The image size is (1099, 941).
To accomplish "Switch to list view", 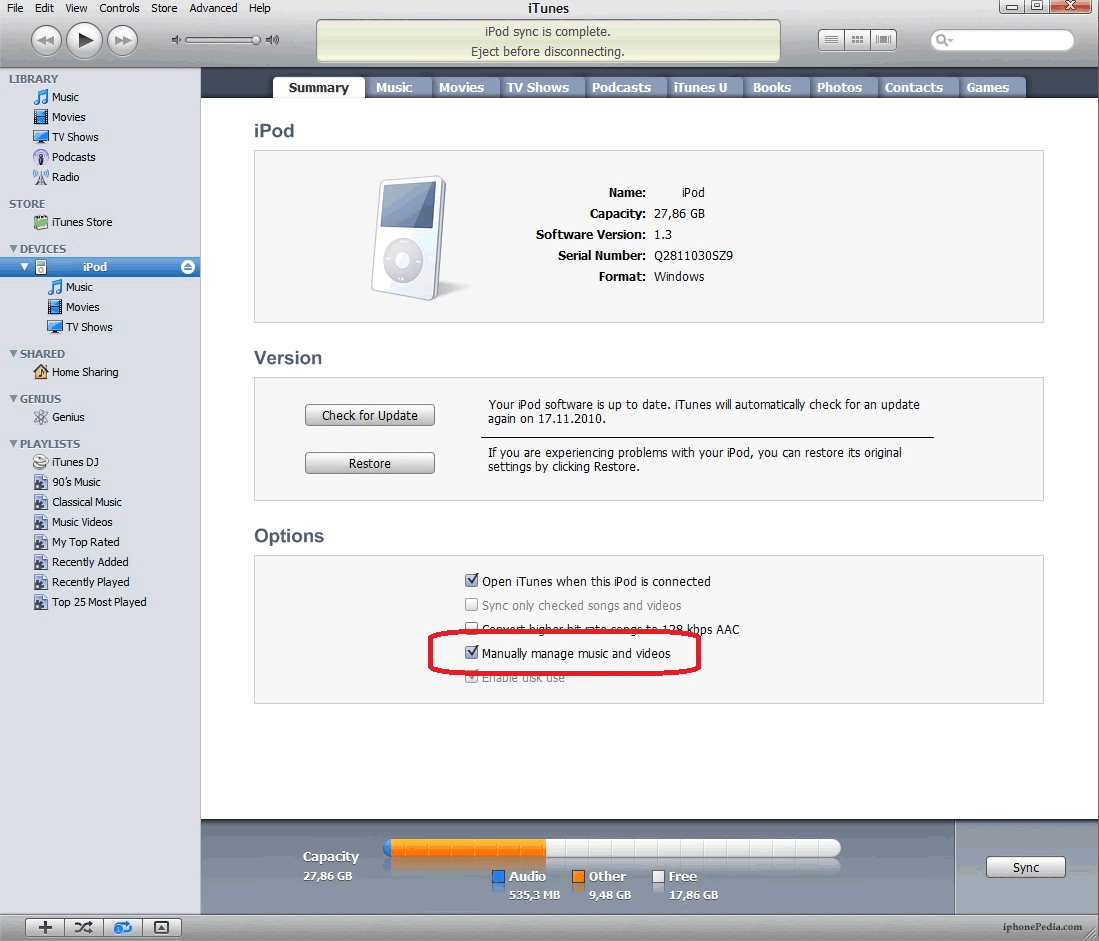I will coord(831,40).
